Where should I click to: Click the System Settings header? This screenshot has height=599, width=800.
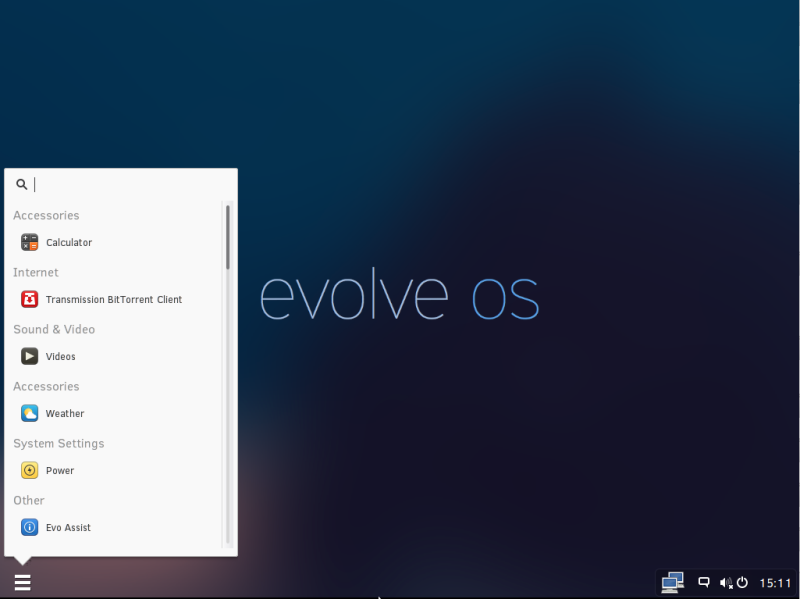59,443
